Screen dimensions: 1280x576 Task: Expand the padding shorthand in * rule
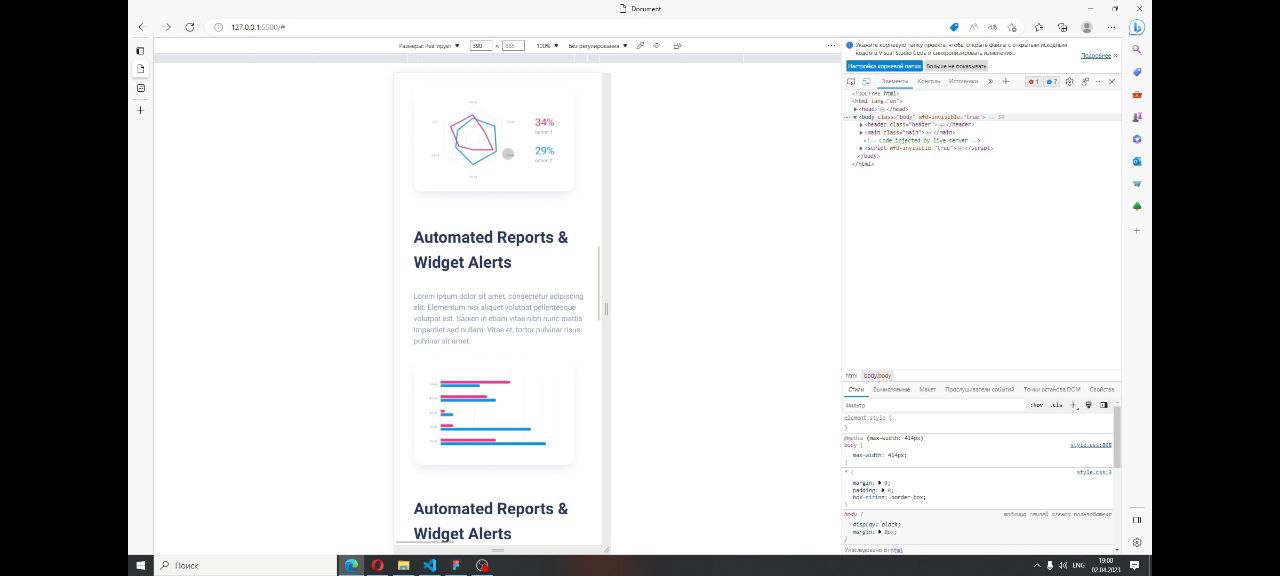click(881, 490)
